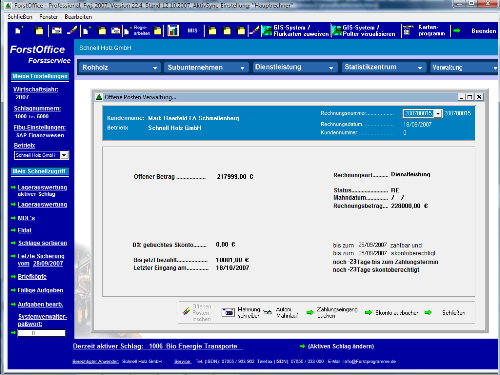Open the Schlagnummern link

click(x=37, y=108)
